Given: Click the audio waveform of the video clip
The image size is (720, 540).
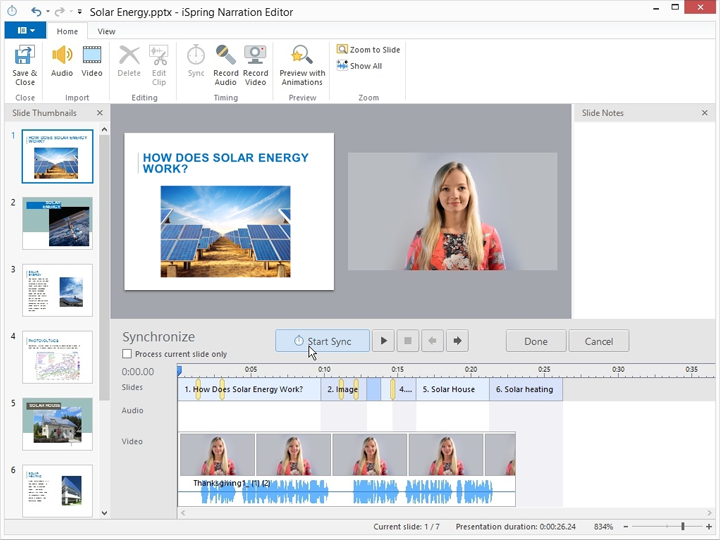Looking at the screenshot, I should (x=347, y=492).
